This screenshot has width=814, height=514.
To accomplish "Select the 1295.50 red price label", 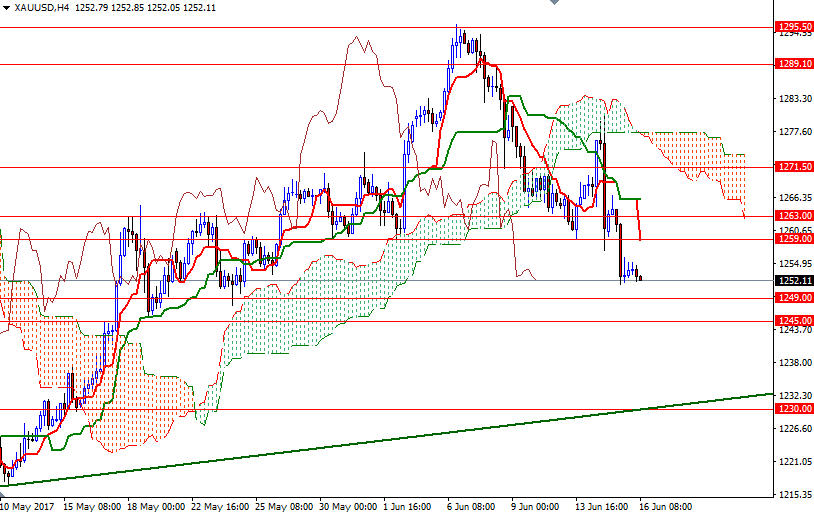I will tap(793, 27).
